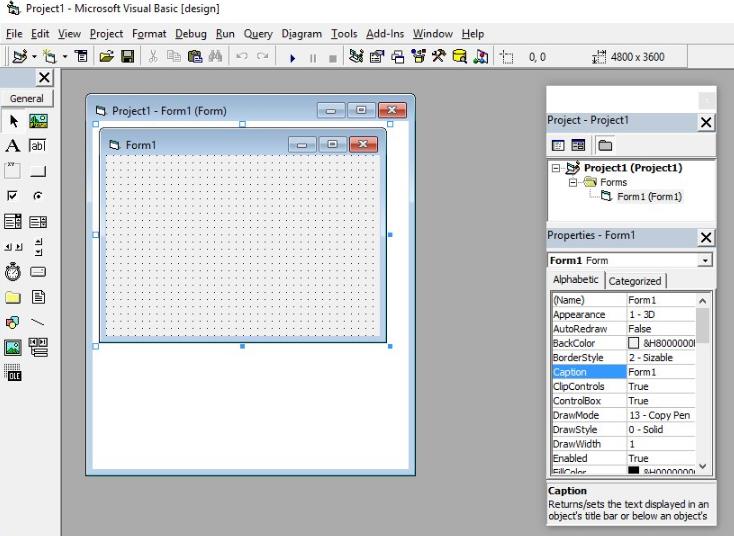Screen dimensions: 734x536
Task: Click properties list scroll up arrow
Action: click(x=702, y=301)
